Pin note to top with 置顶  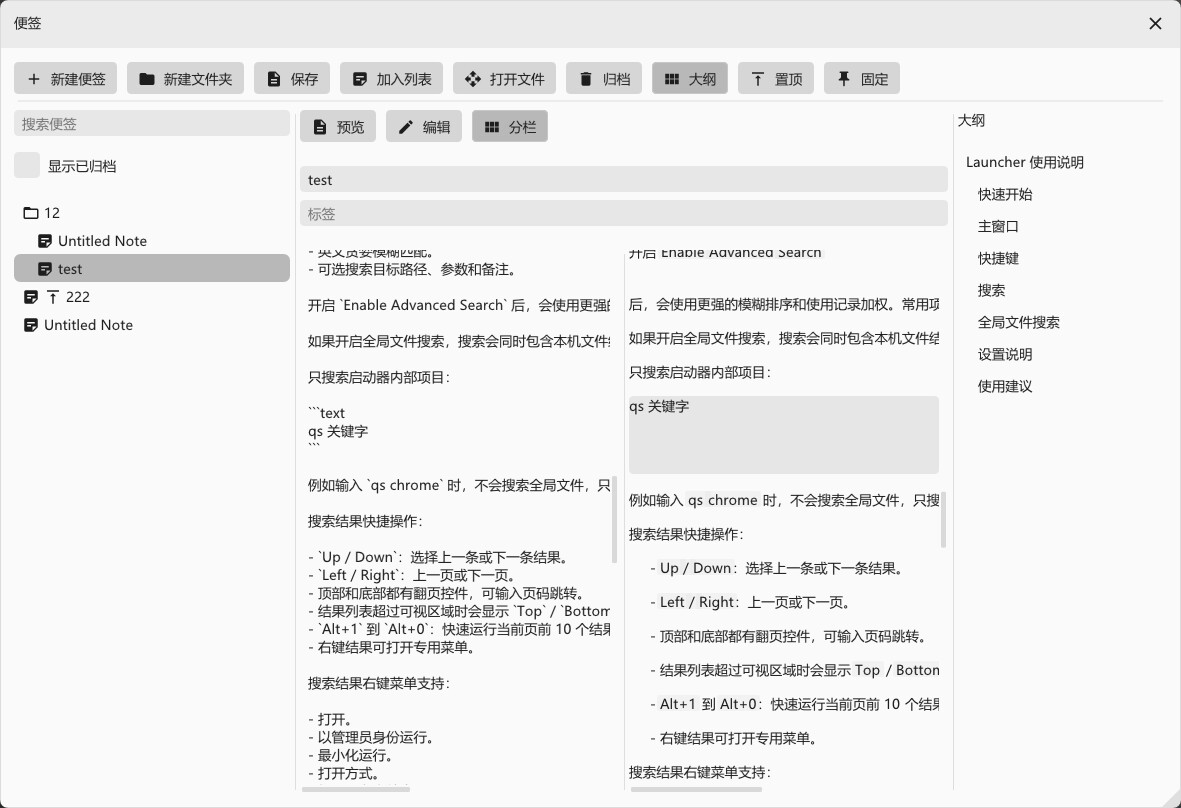776,78
